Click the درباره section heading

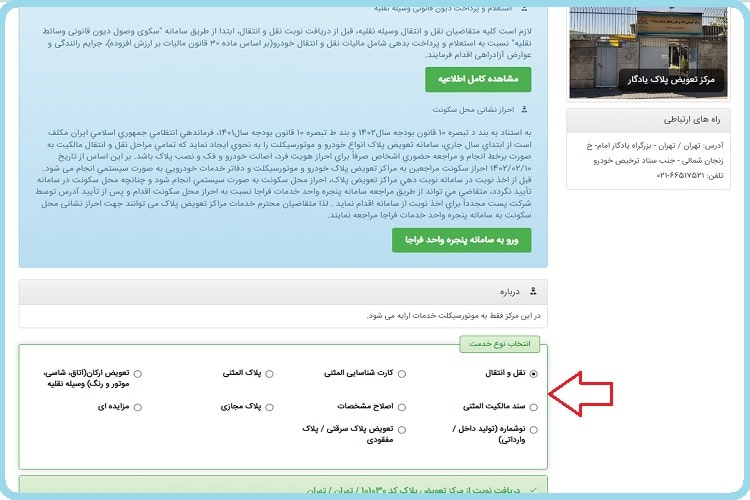(x=509, y=291)
